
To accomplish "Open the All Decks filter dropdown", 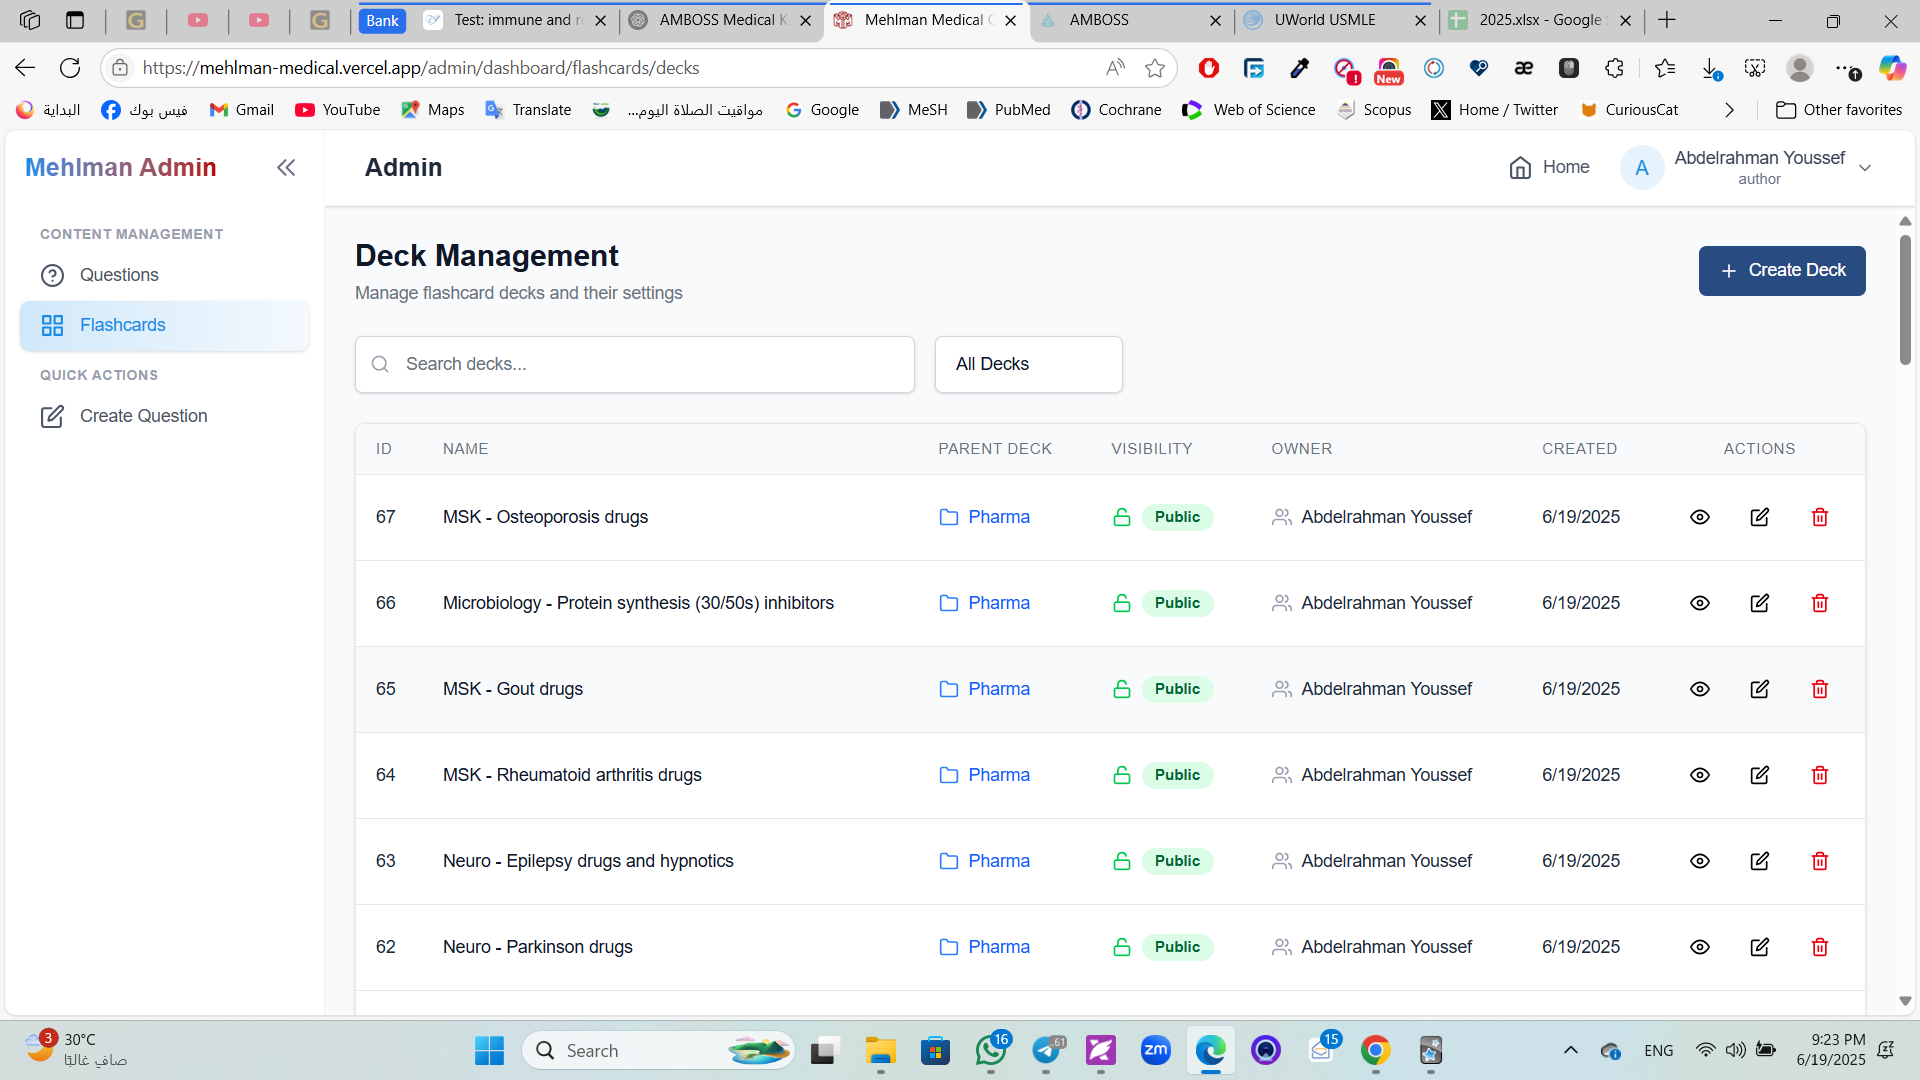I will click(x=1028, y=364).
